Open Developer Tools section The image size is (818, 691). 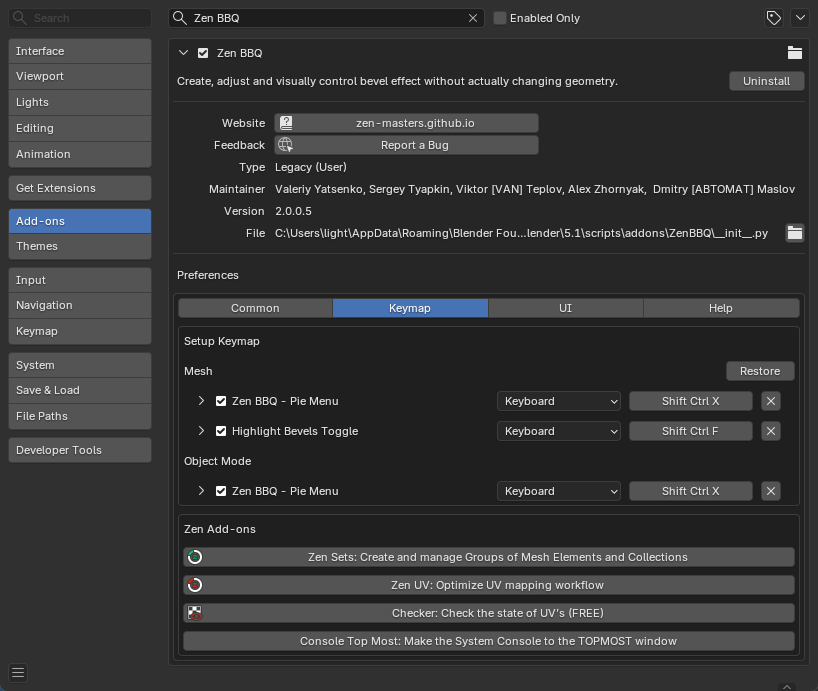point(80,450)
